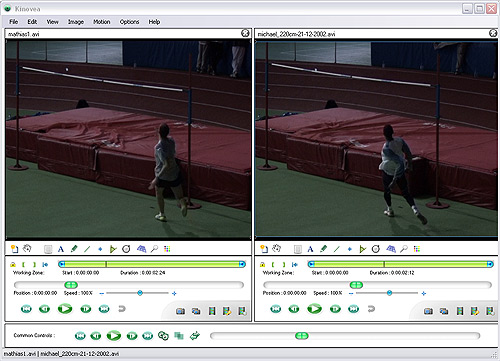The image size is (500, 361).
Task: Select the hand move tool in left toolbar
Action: [x=27, y=249]
